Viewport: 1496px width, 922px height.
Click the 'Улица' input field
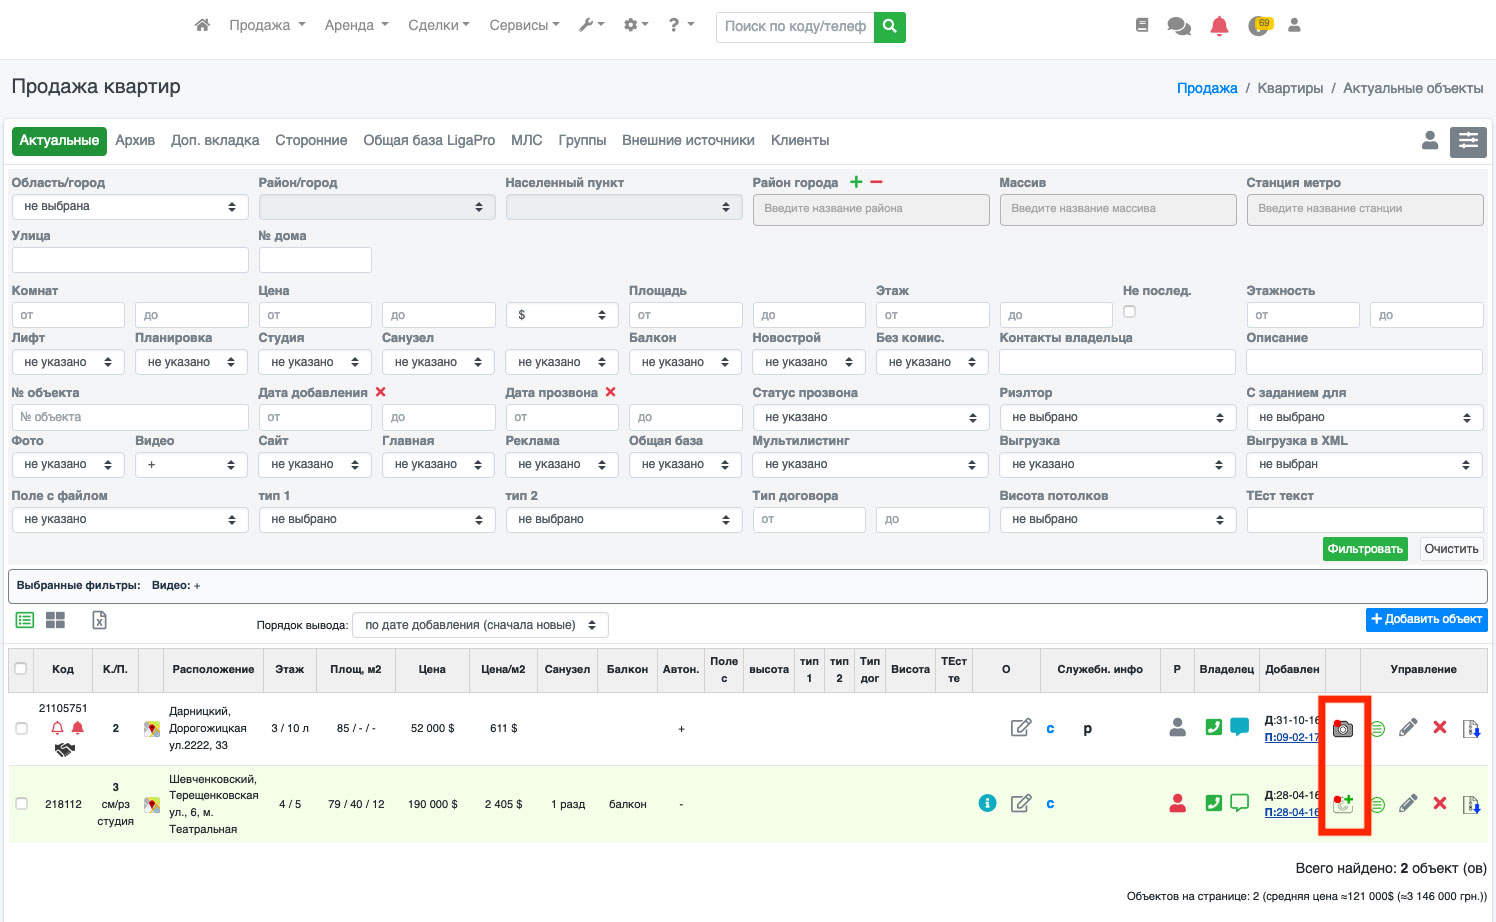(x=130, y=260)
